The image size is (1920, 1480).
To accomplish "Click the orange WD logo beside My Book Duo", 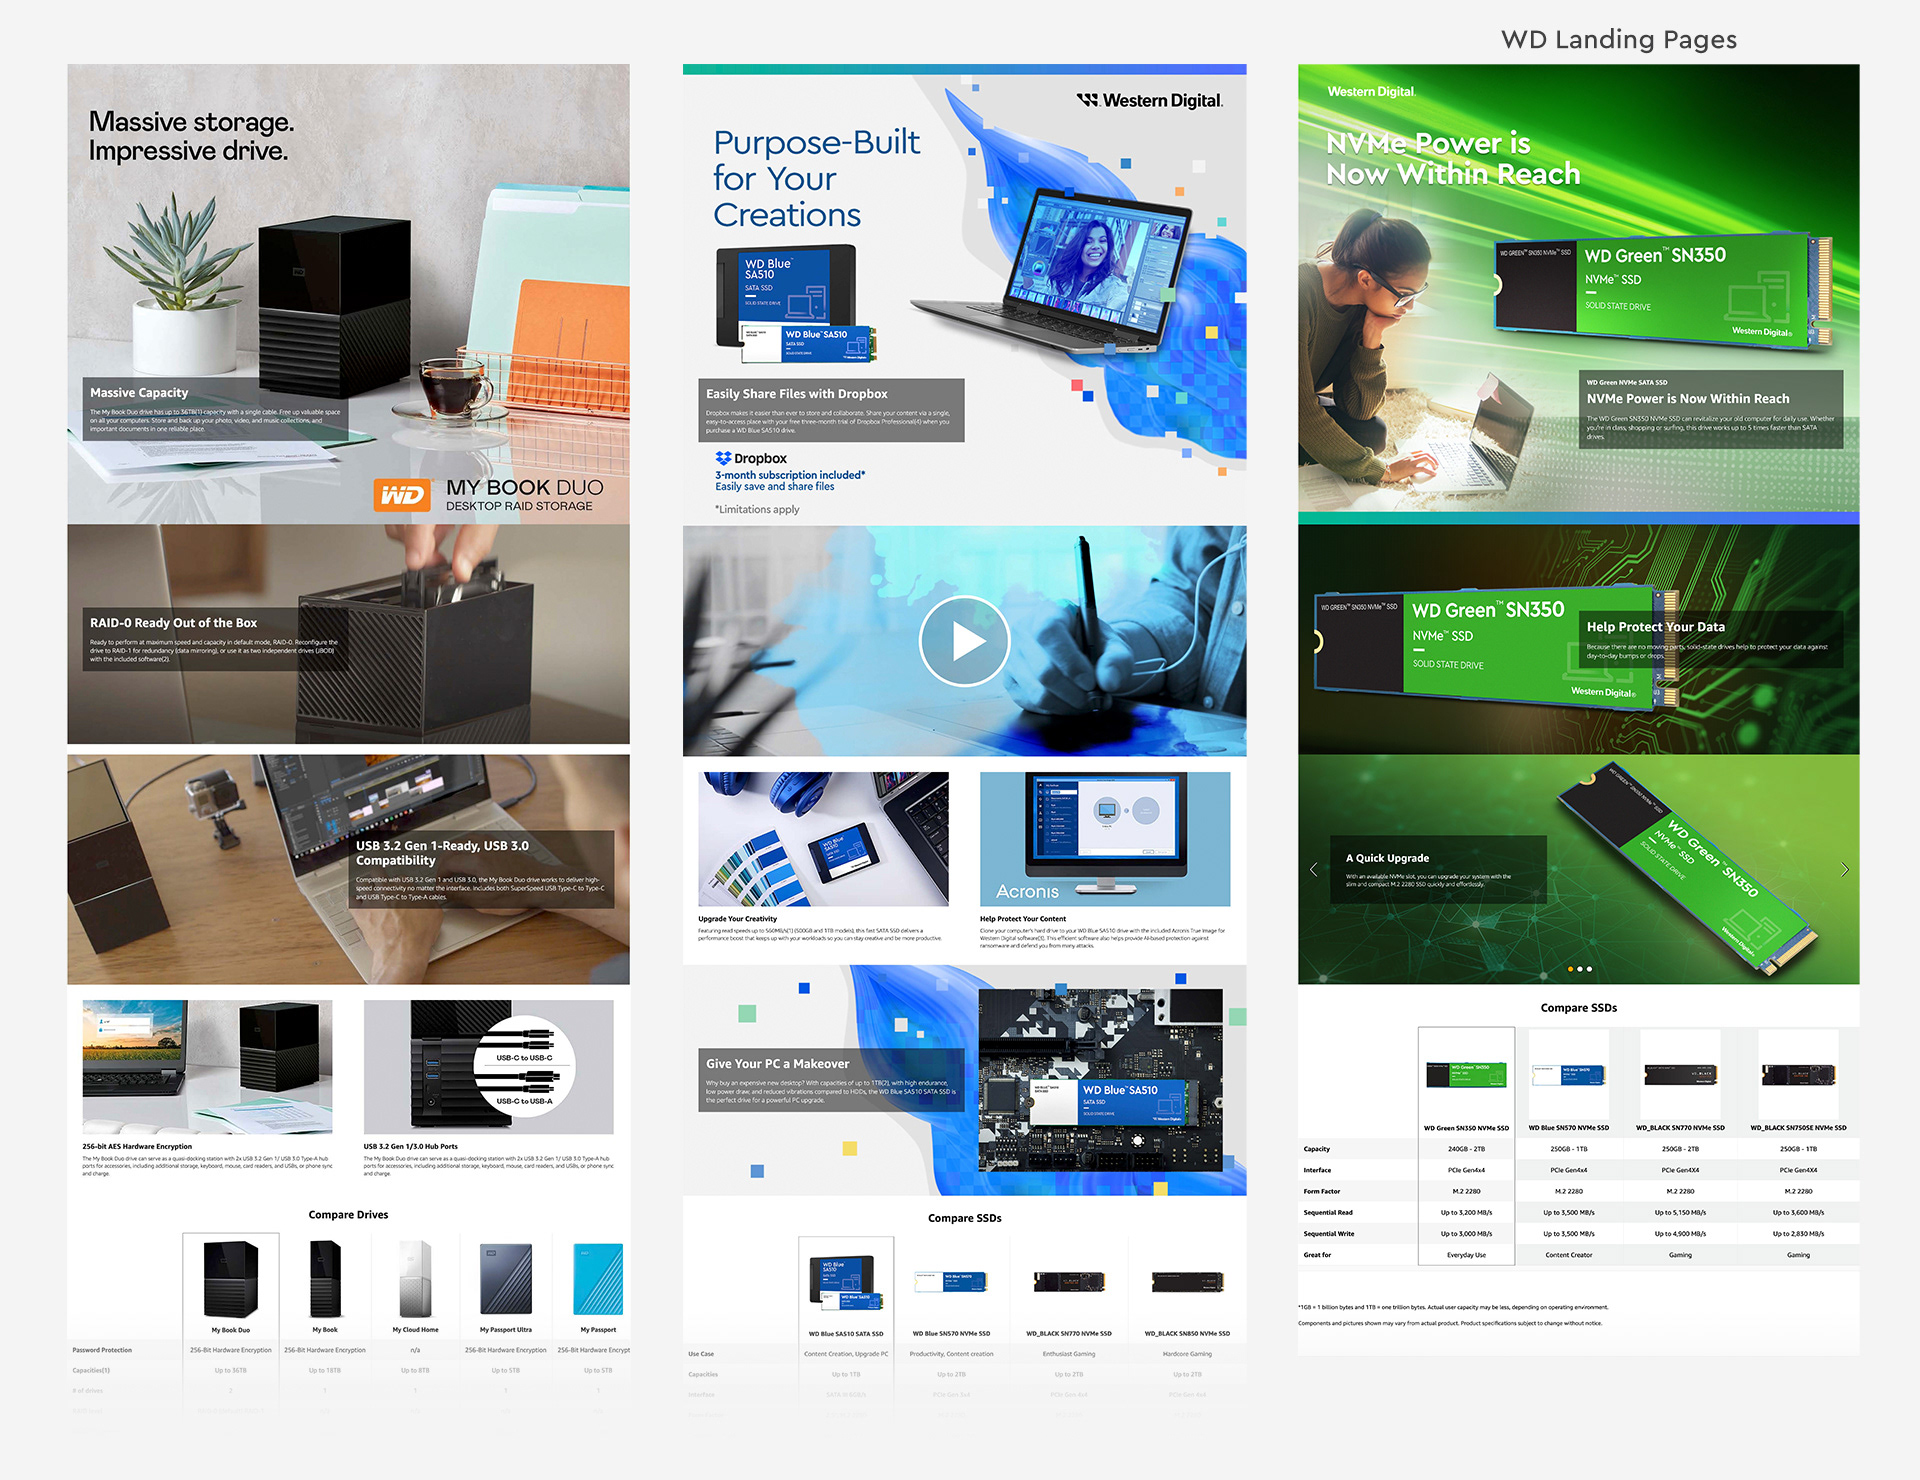I will click(x=402, y=494).
